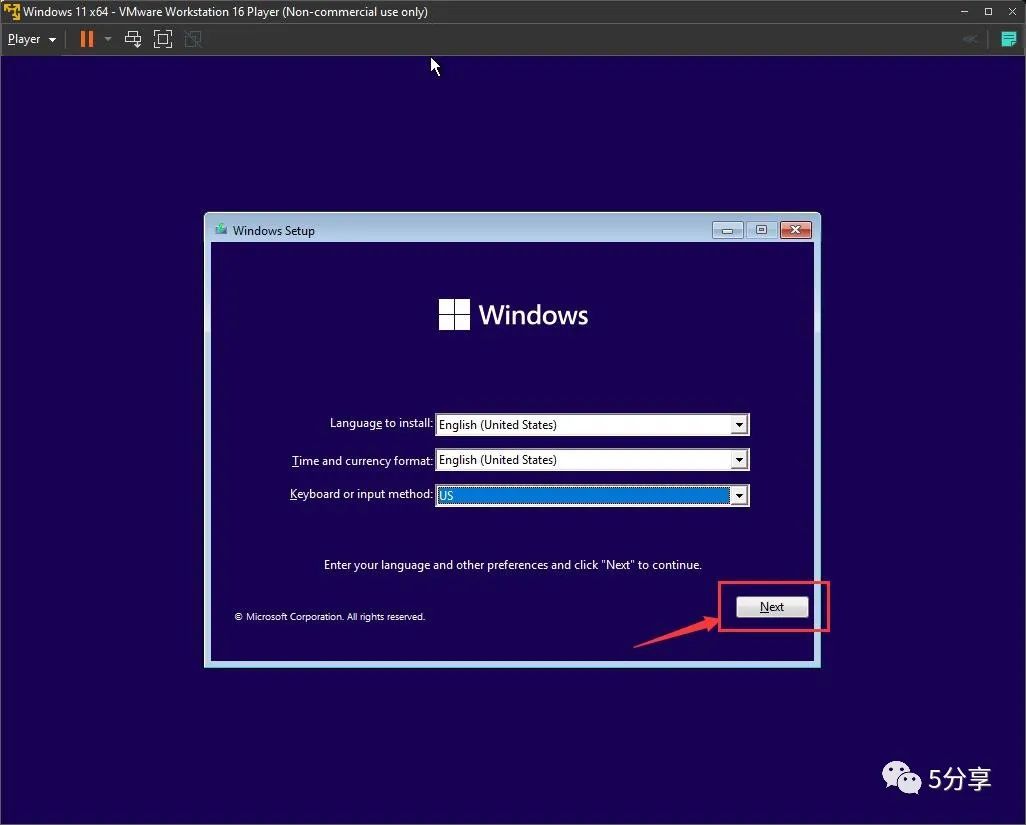Viewport: 1026px width, 825px height.
Task: Minimize the Windows Setup dialog
Action: (x=727, y=230)
